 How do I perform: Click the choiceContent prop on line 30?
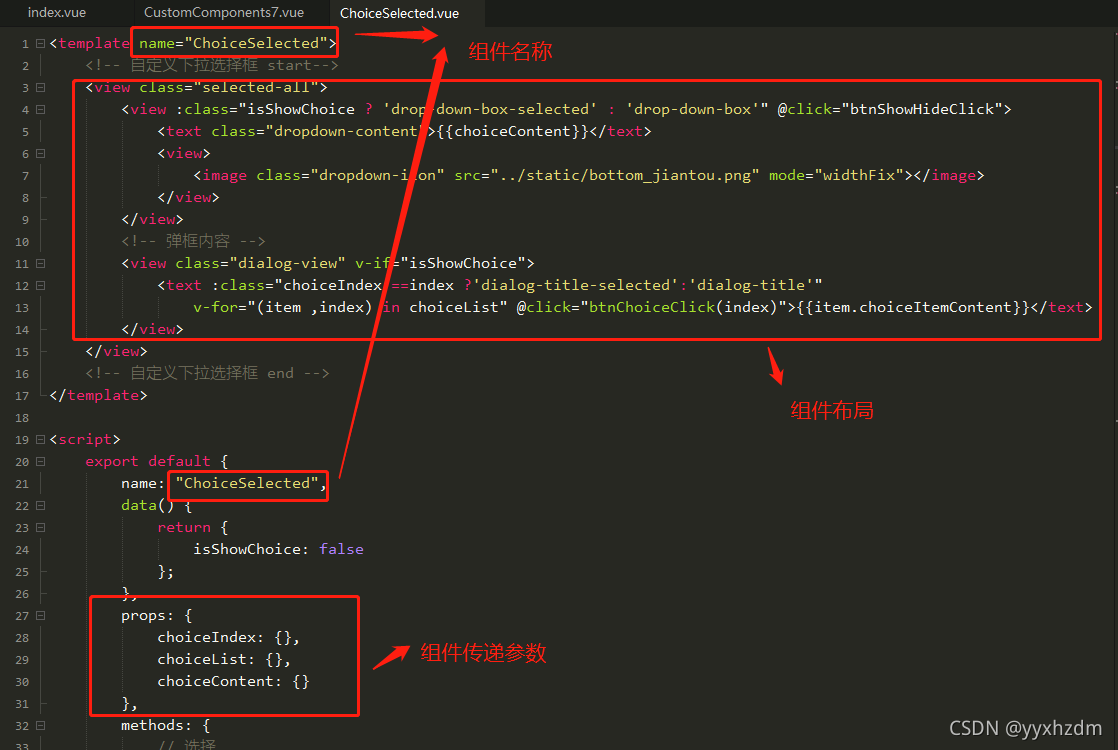tap(233, 682)
